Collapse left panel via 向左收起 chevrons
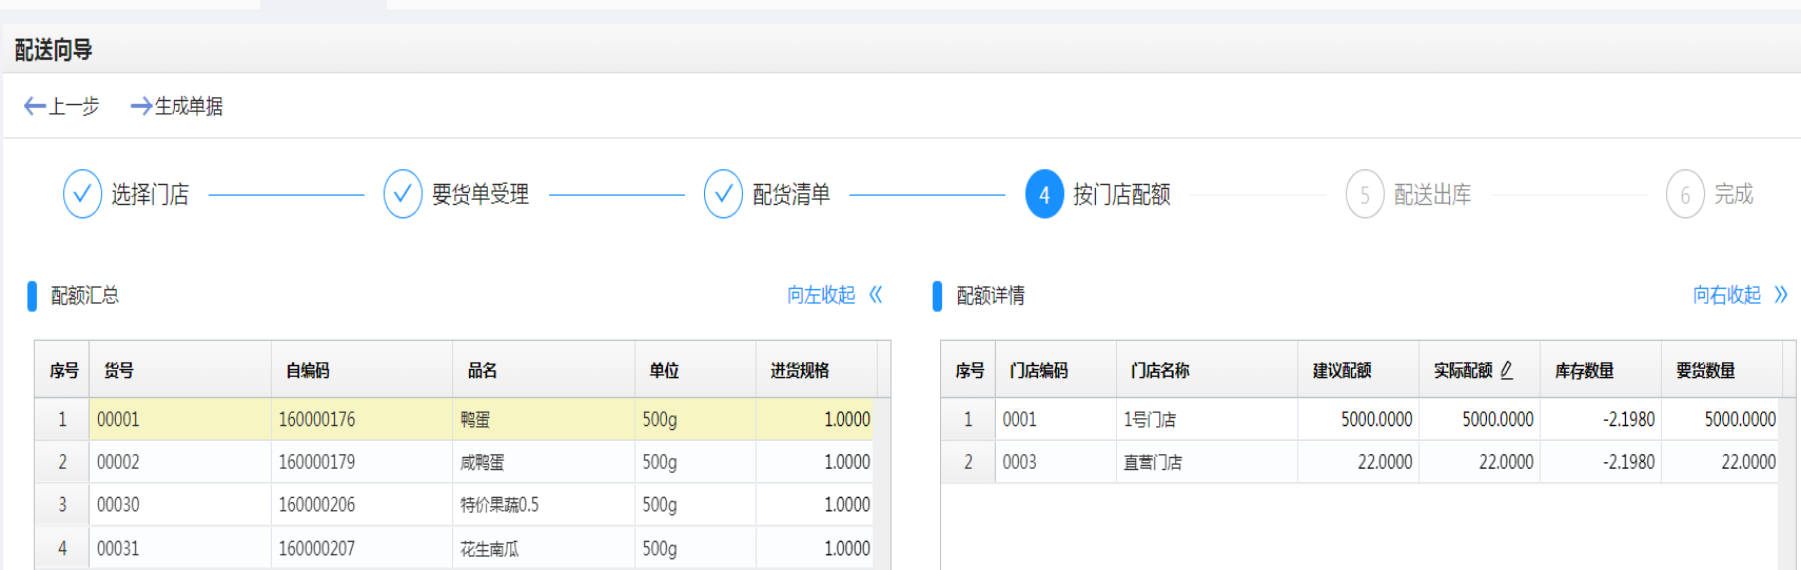This screenshot has height=570, width=1801. pos(876,295)
